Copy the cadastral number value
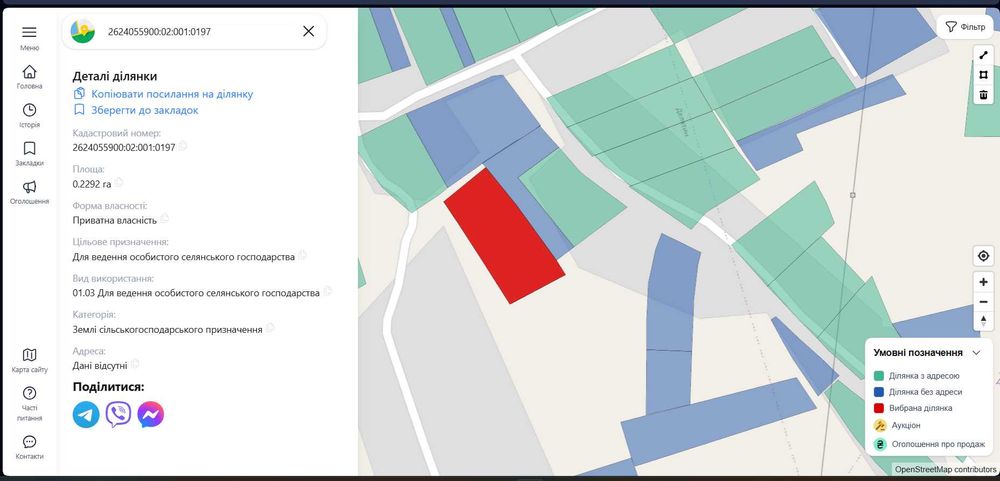 pos(183,146)
